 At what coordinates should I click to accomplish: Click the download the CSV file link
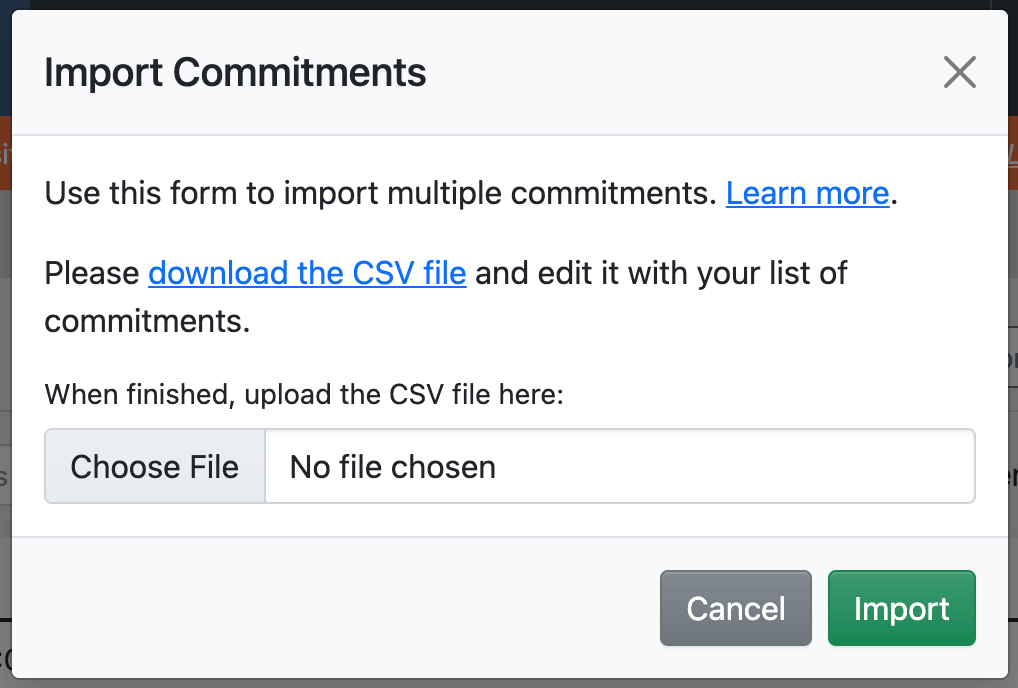307,273
